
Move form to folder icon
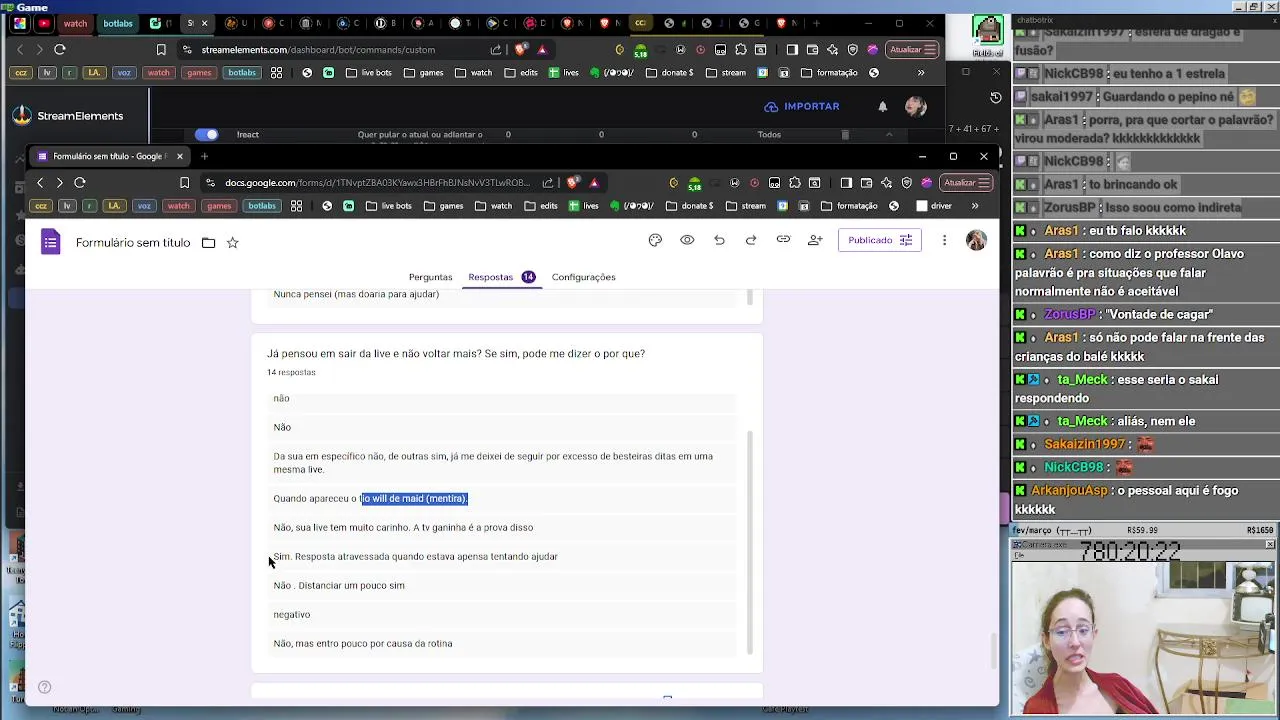point(208,242)
